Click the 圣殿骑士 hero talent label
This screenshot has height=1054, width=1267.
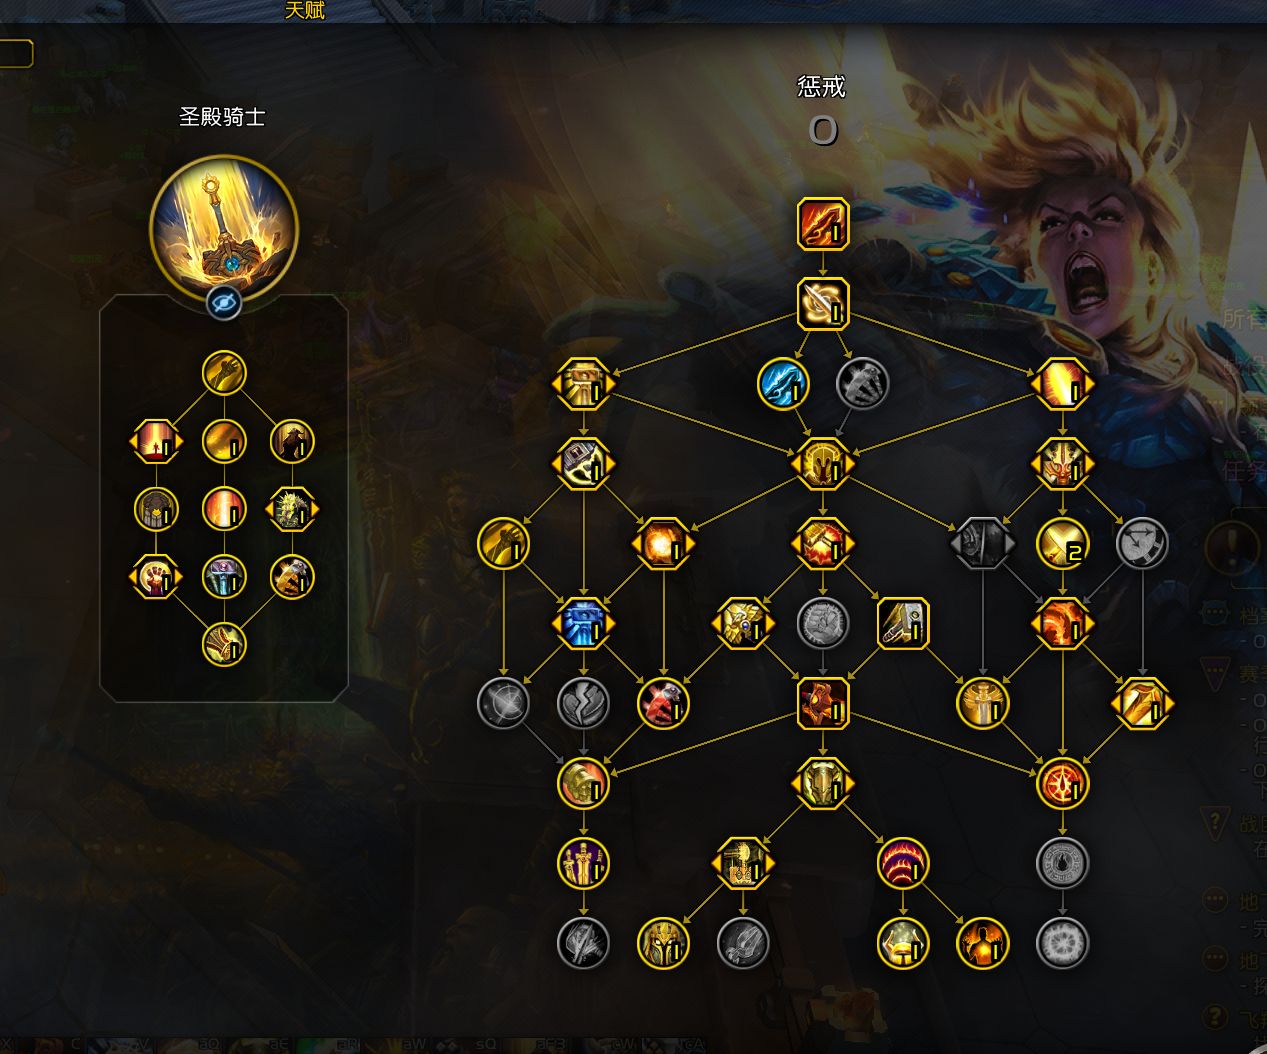point(222,117)
